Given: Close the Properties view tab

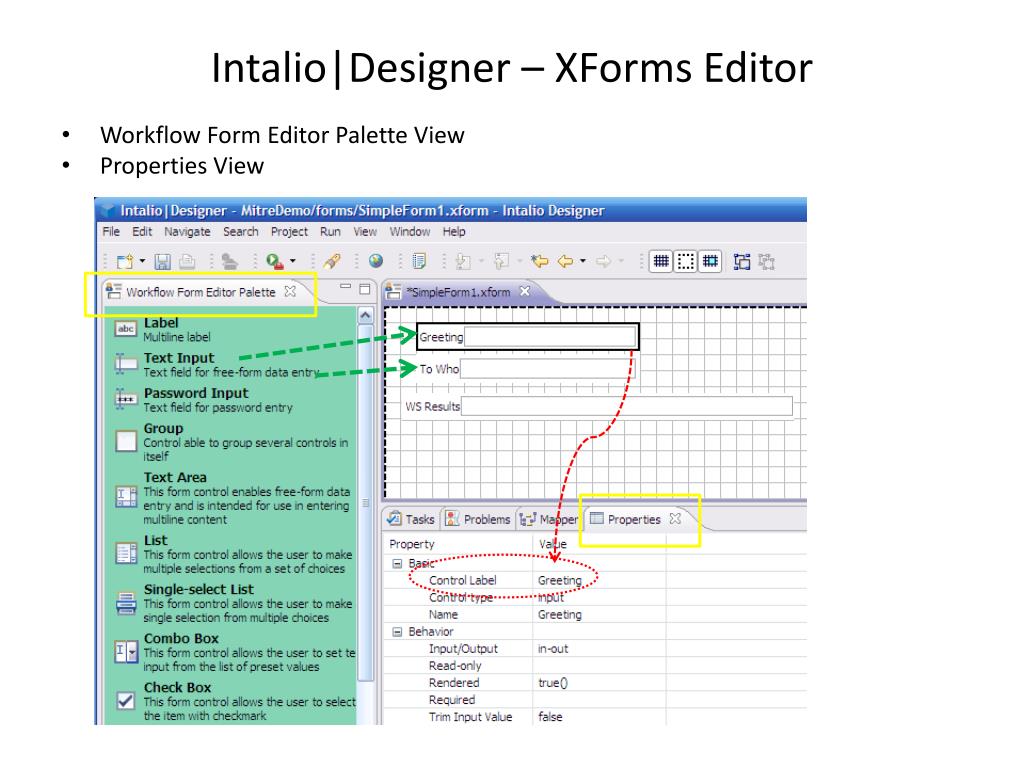Looking at the screenshot, I should [675, 519].
